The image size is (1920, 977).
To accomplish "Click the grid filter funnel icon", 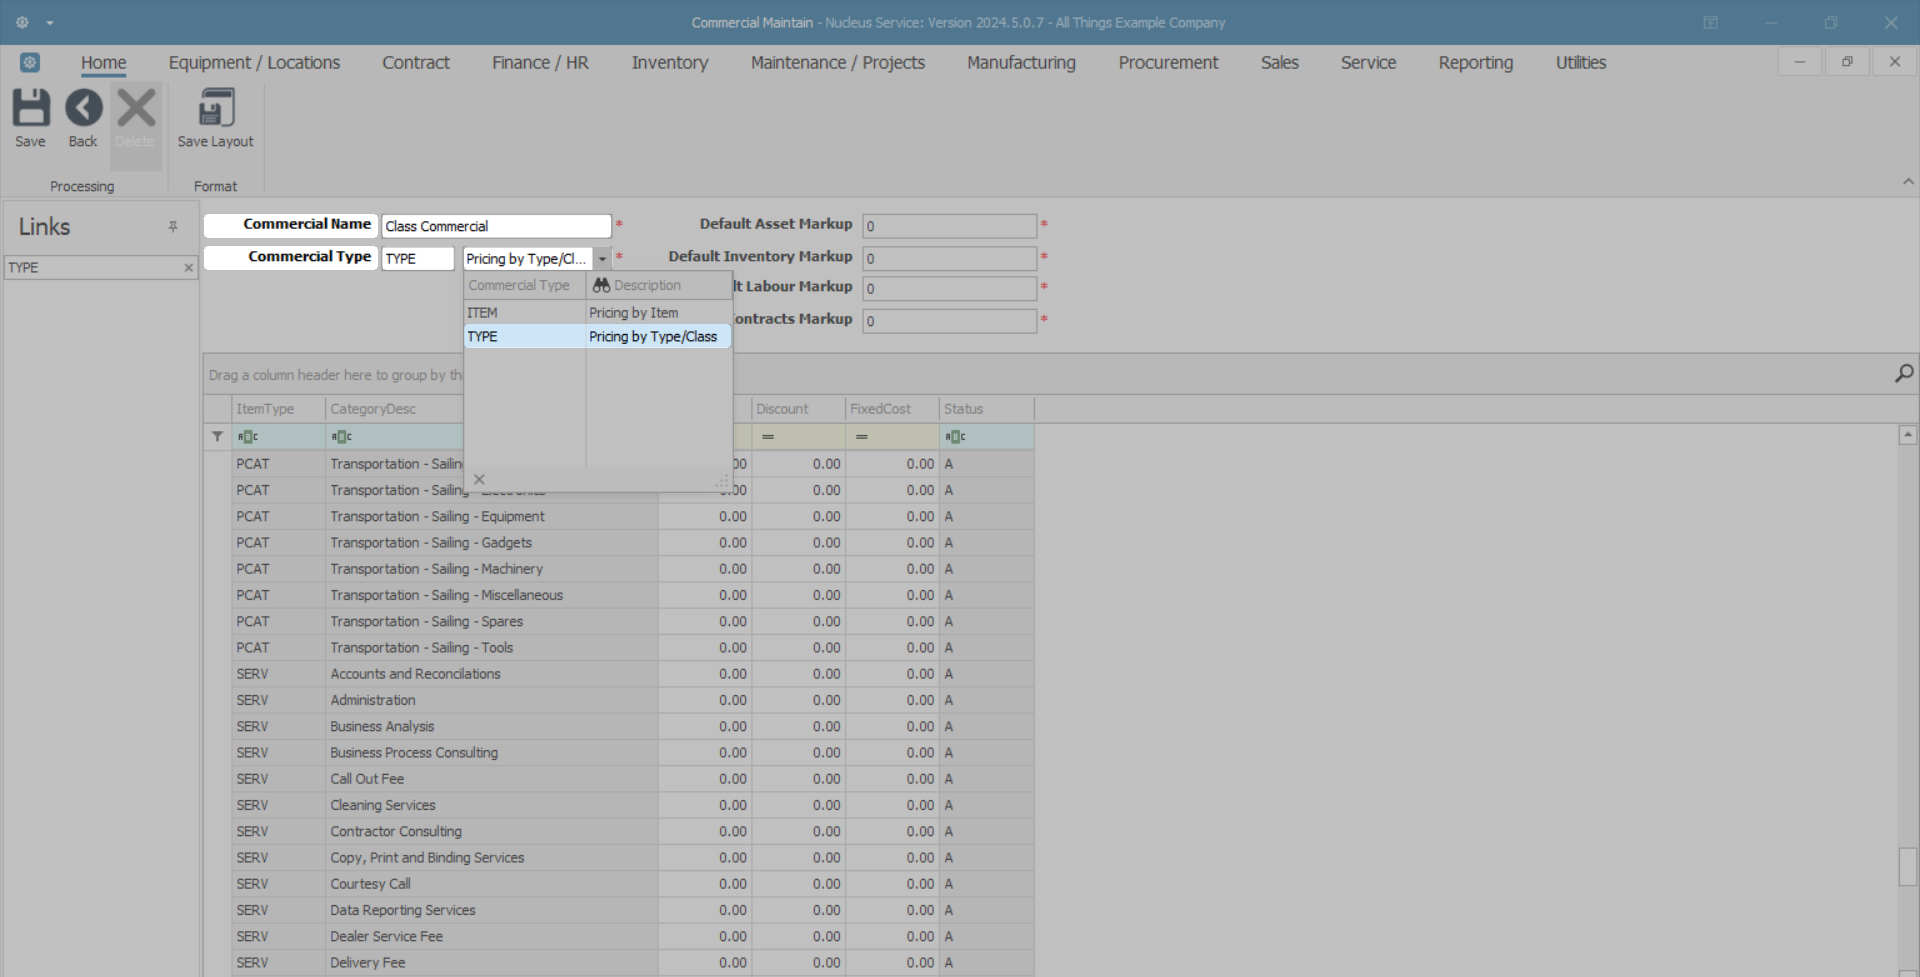I will click(217, 436).
